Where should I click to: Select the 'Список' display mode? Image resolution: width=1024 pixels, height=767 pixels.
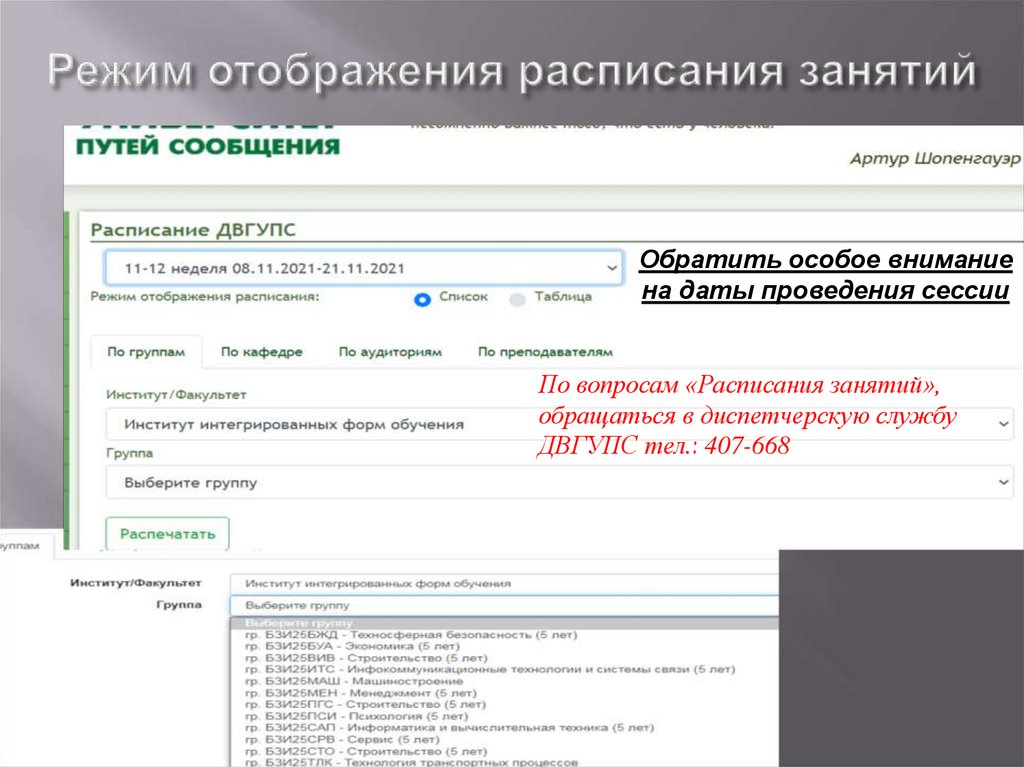pos(424,296)
